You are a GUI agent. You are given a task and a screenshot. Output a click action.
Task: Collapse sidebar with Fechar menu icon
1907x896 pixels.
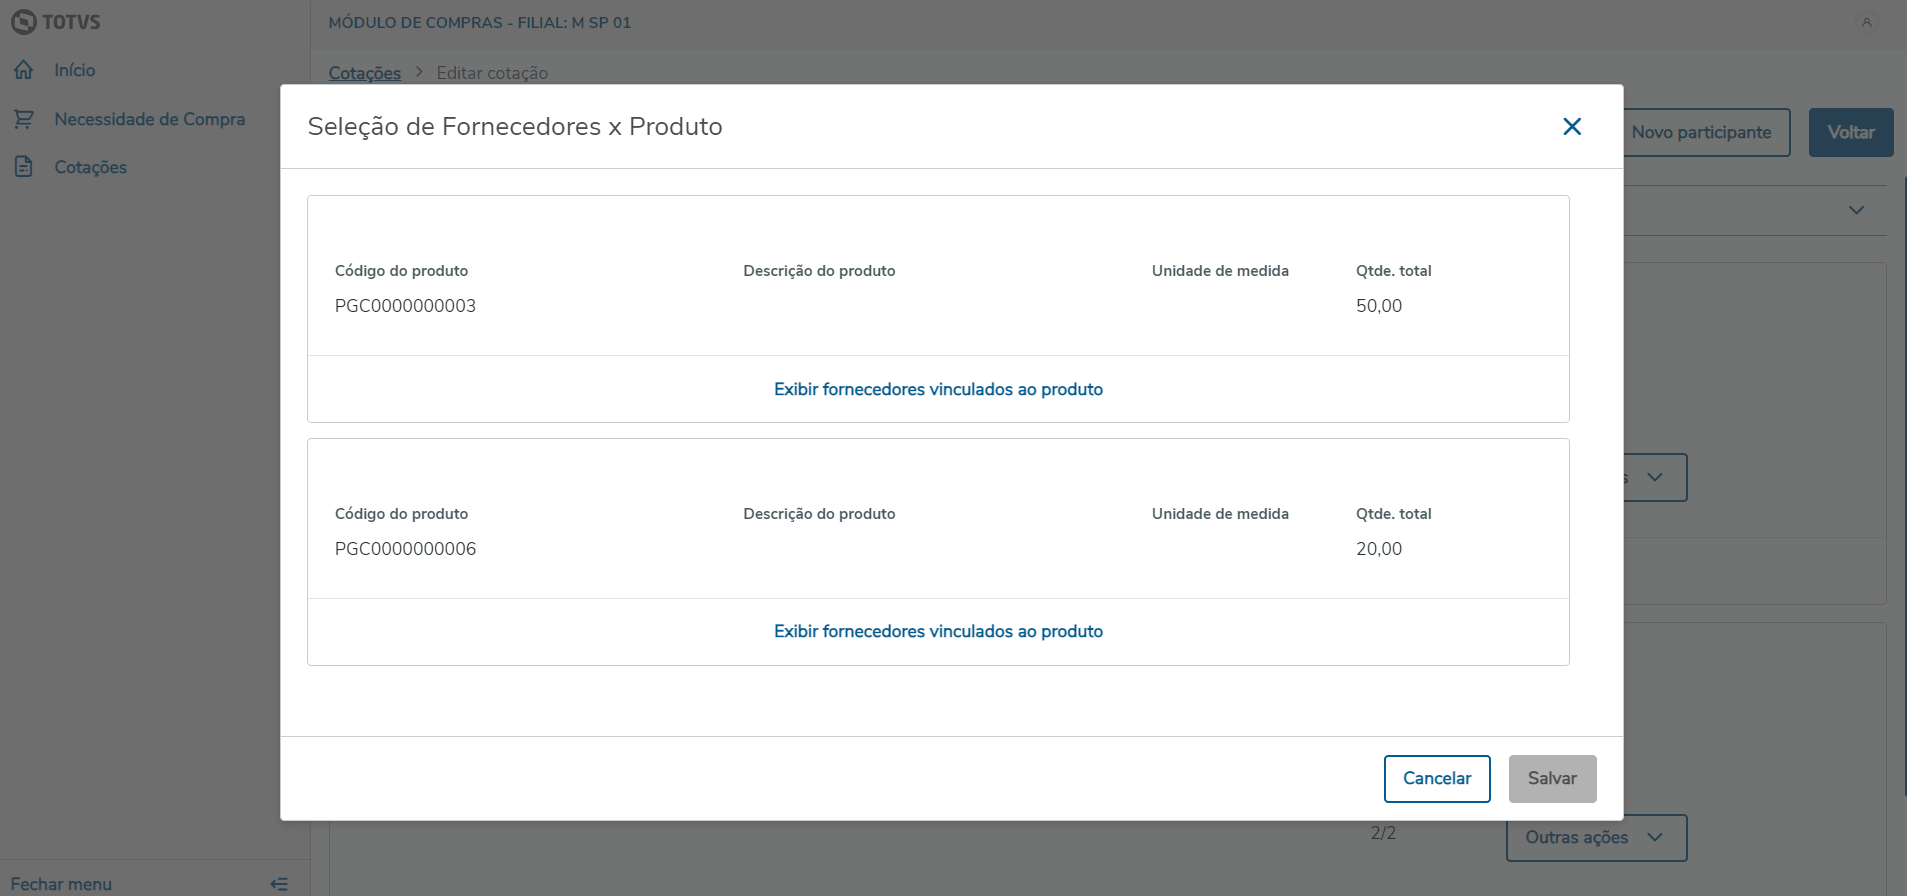pos(279,884)
